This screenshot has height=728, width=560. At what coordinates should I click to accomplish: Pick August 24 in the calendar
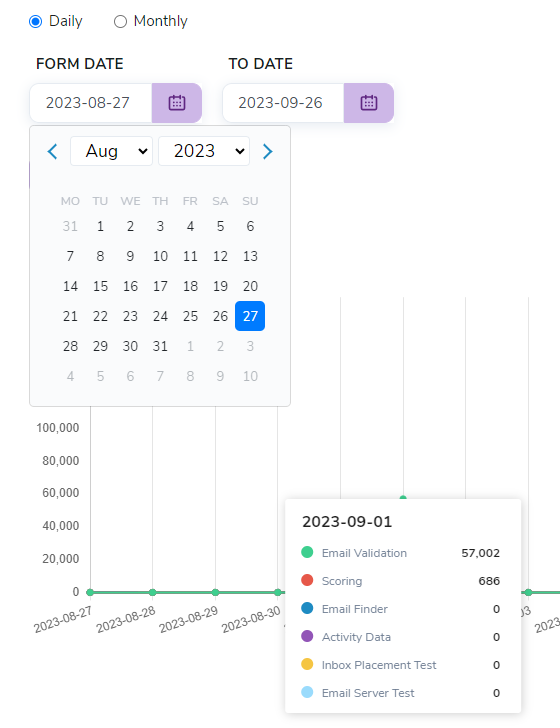160,316
